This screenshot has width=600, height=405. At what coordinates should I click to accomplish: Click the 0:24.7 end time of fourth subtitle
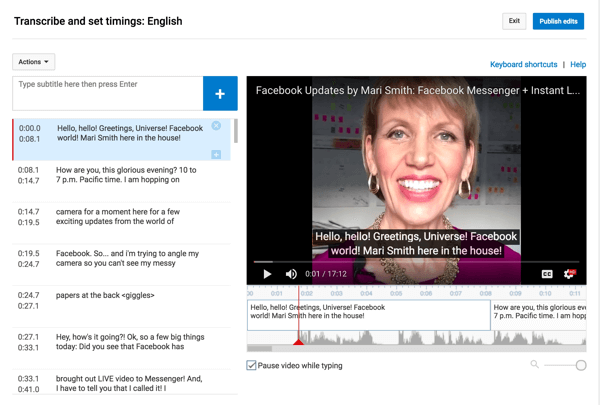28,264
